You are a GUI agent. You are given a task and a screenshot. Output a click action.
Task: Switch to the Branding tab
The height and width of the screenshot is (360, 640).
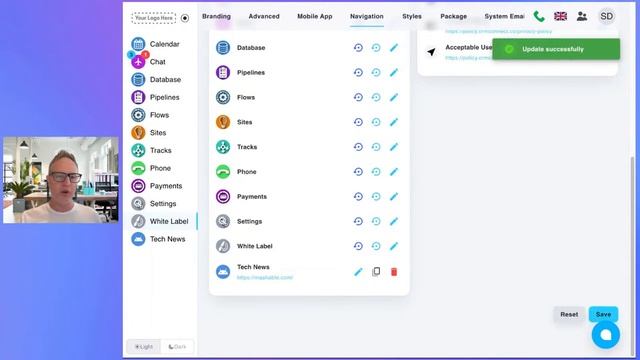pos(216,16)
